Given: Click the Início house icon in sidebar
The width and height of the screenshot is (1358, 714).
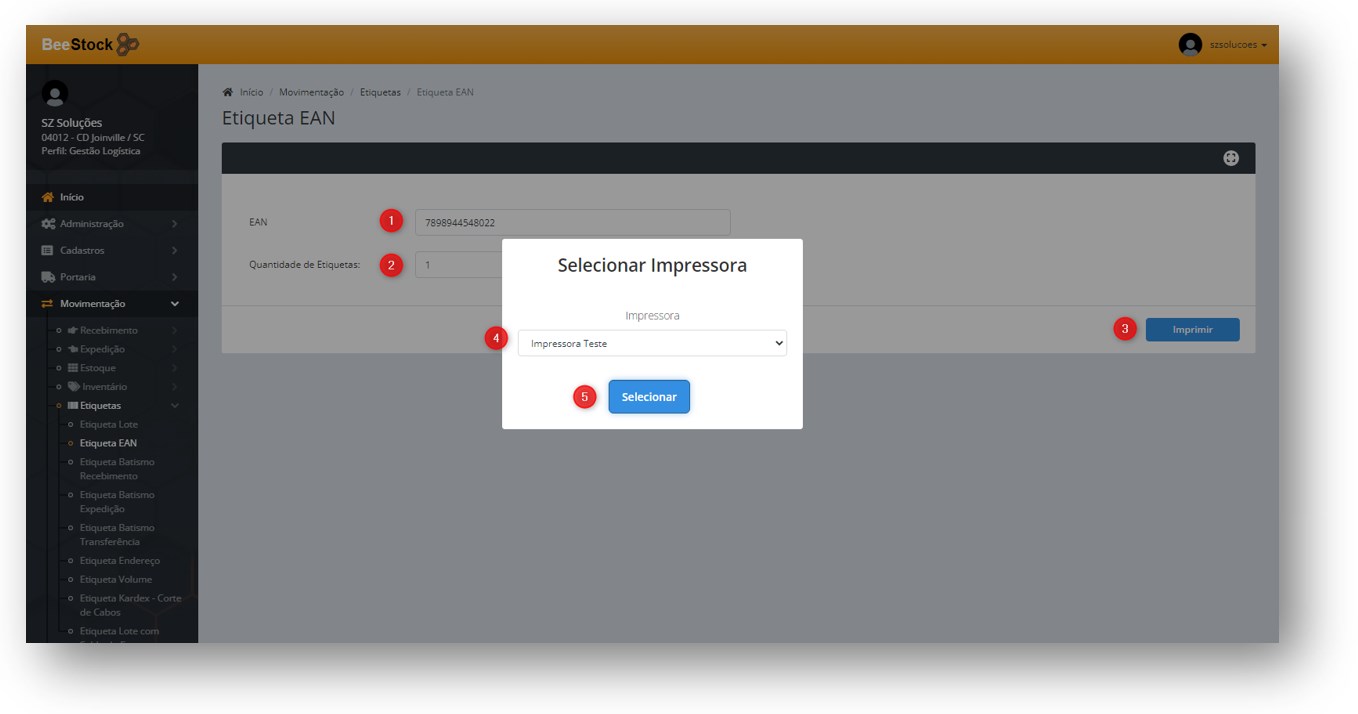Looking at the screenshot, I should coord(47,197).
